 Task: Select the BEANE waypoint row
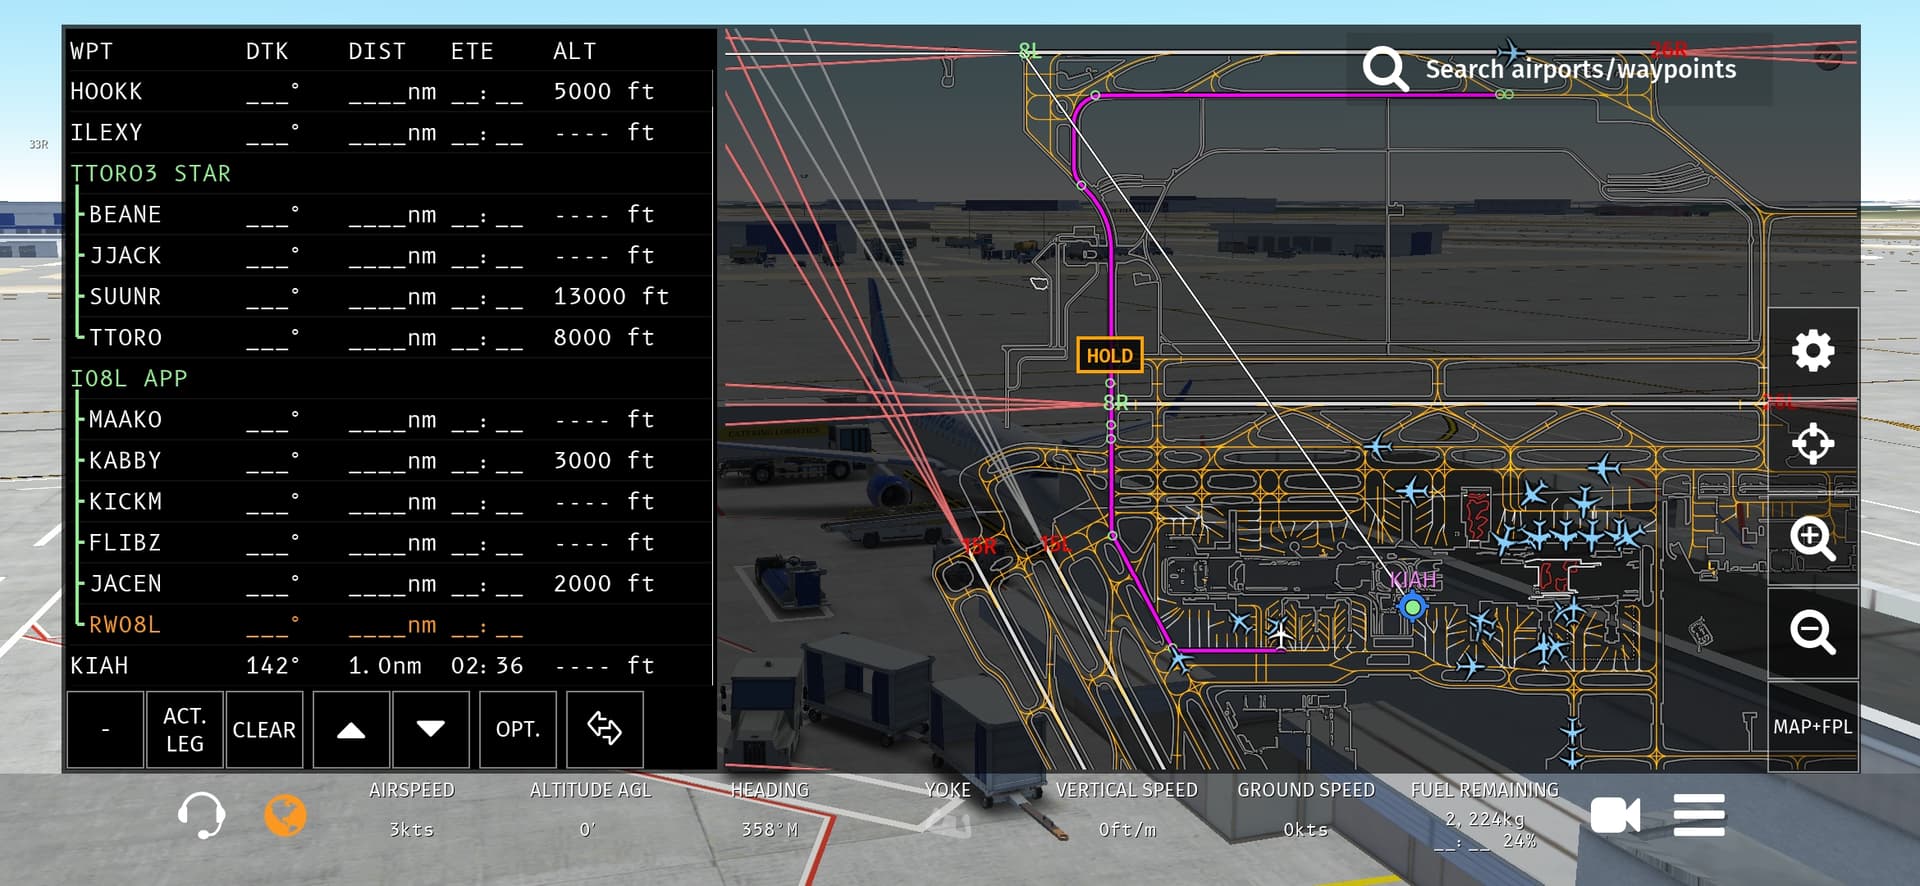pos(390,215)
